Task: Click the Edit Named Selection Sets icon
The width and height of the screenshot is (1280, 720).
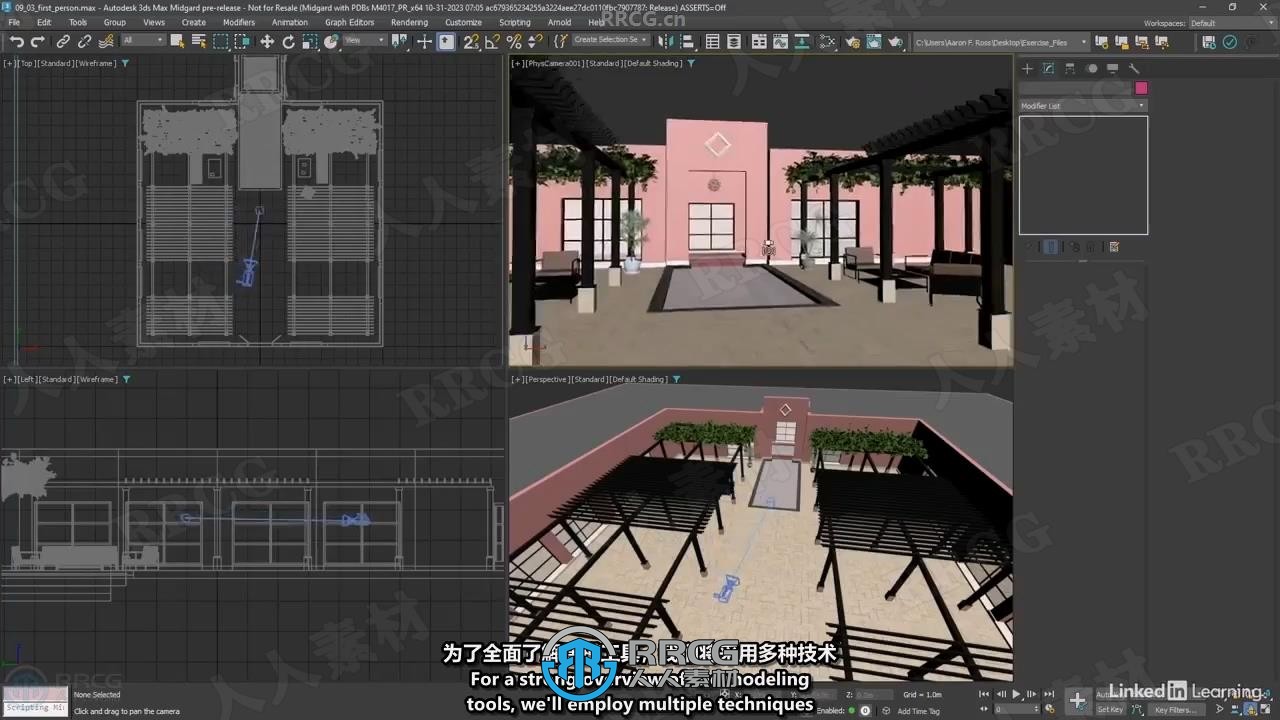Action: pos(560,41)
